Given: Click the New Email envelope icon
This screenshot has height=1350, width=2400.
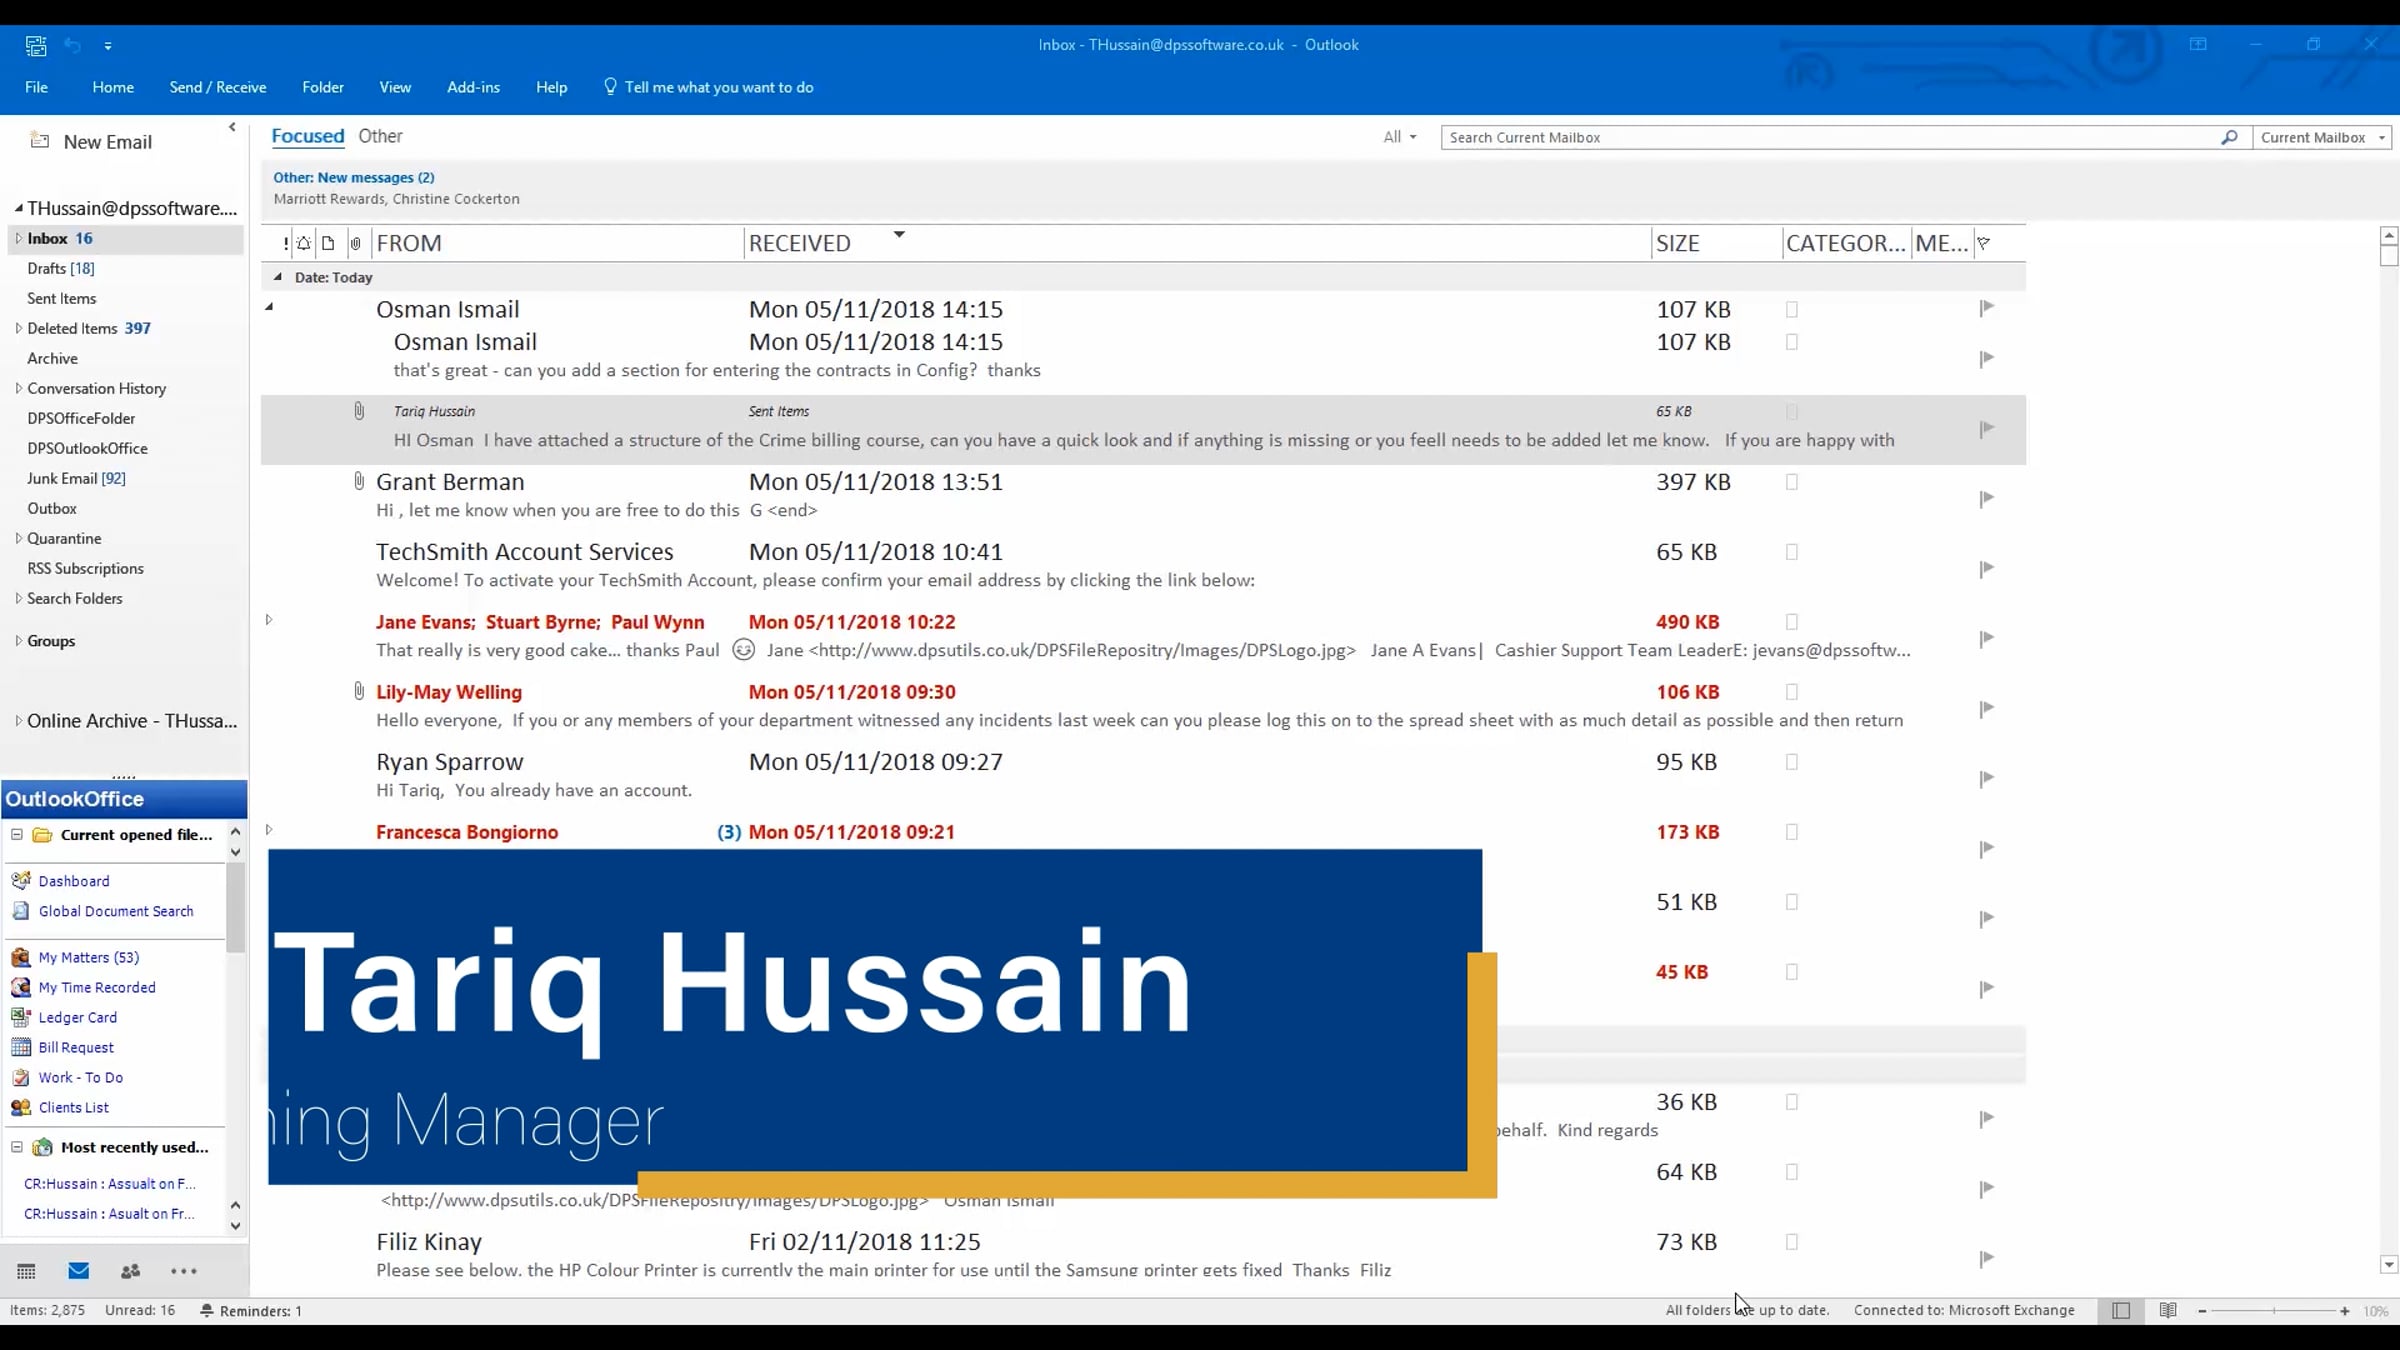Looking at the screenshot, I should (x=40, y=141).
